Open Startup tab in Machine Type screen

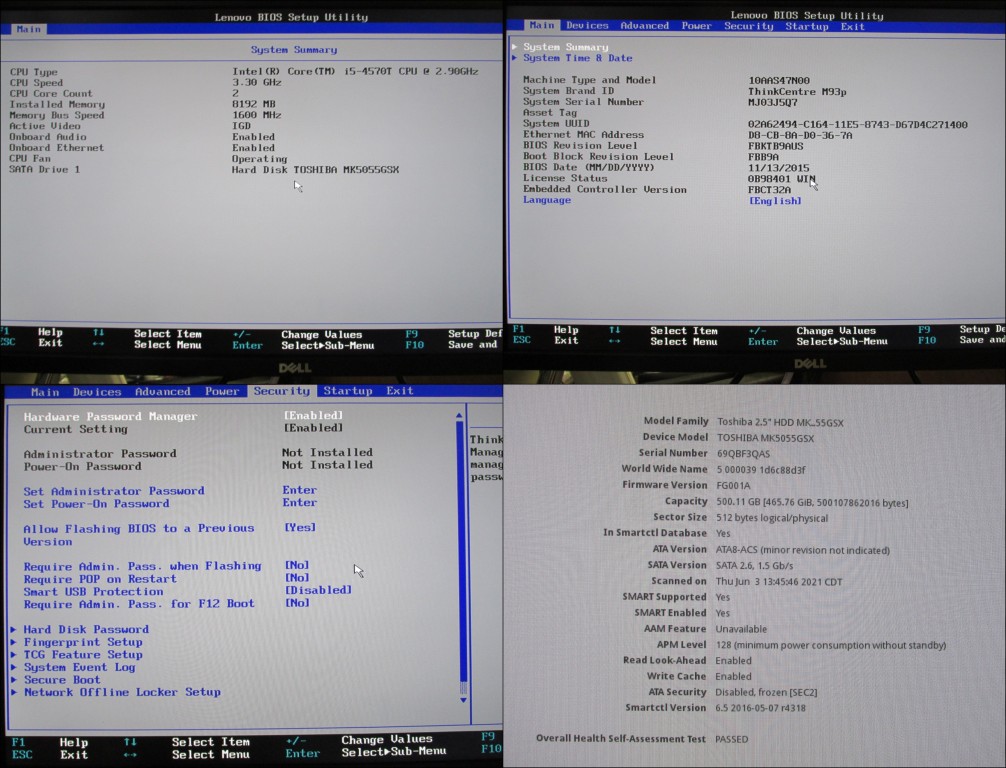[x=806, y=26]
